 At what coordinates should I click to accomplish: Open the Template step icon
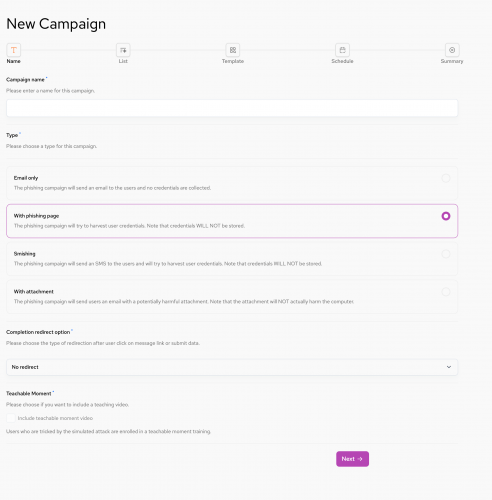[233, 50]
